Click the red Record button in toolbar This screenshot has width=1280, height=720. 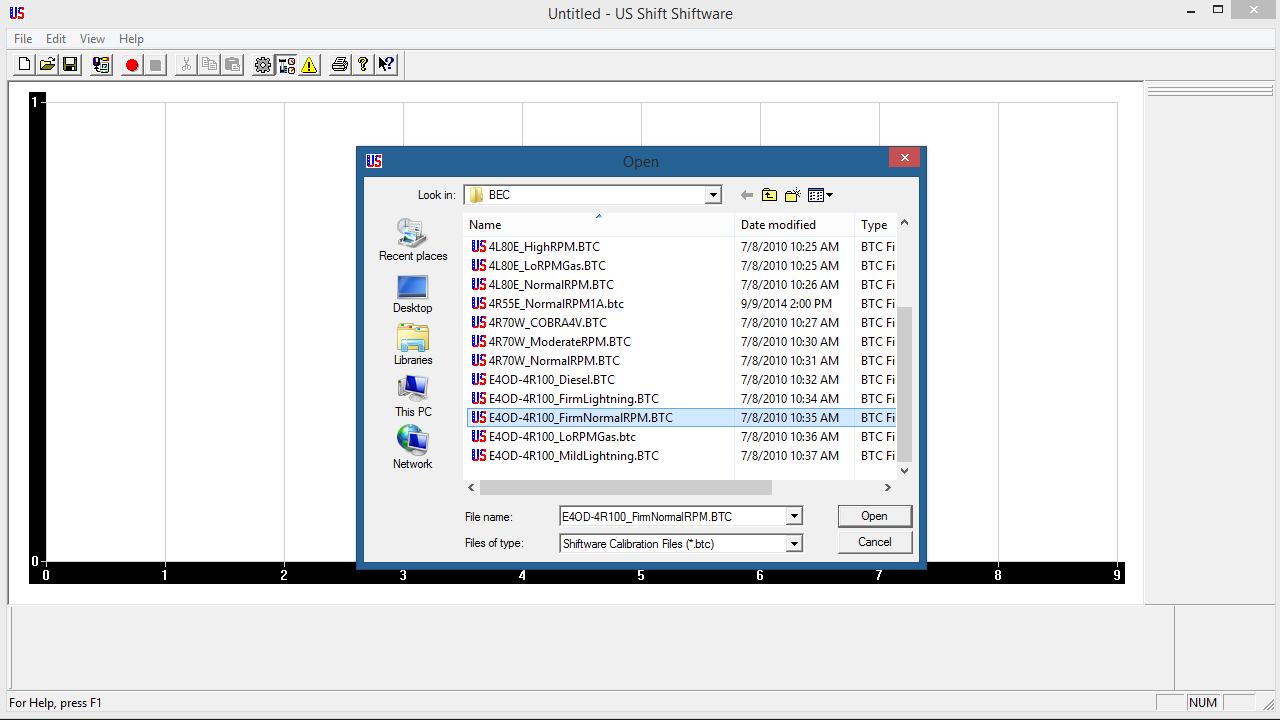pos(132,65)
